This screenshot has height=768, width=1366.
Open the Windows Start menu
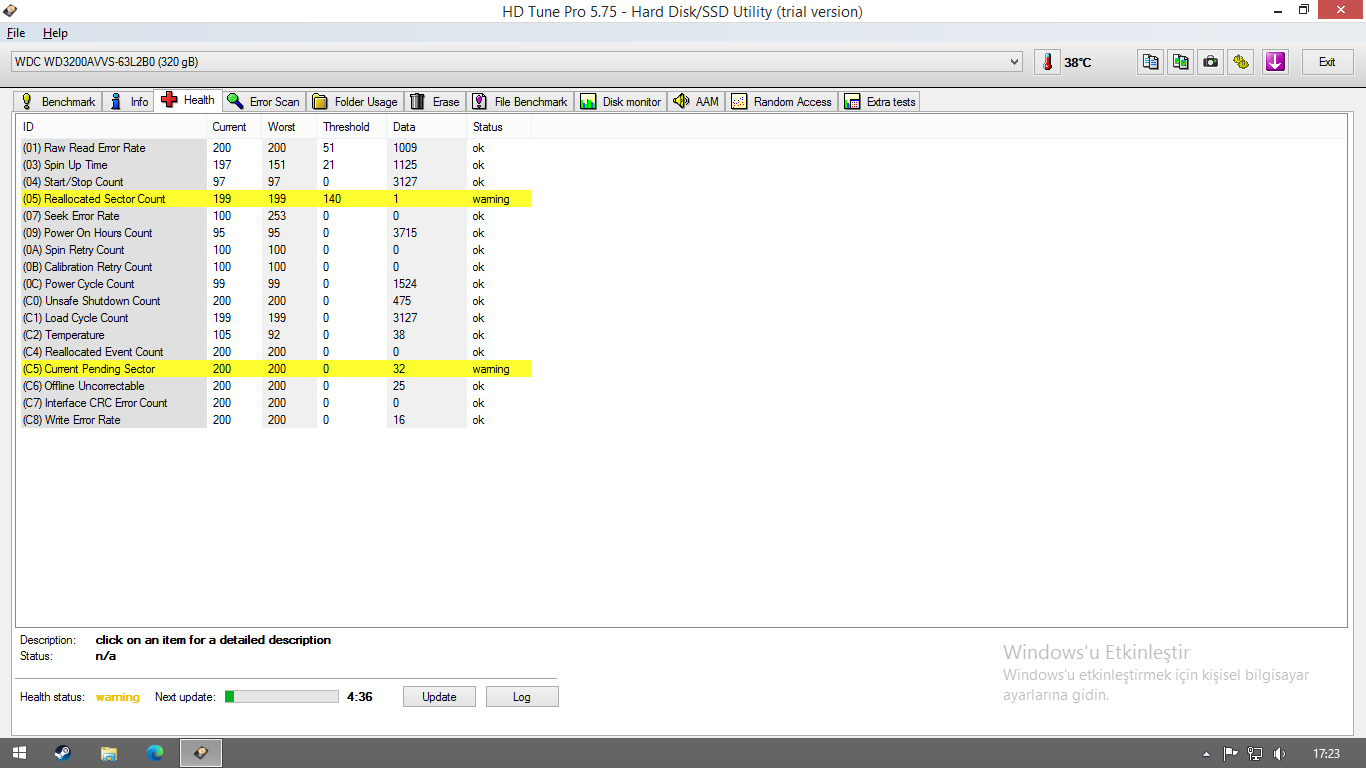pyautogui.click(x=20, y=753)
